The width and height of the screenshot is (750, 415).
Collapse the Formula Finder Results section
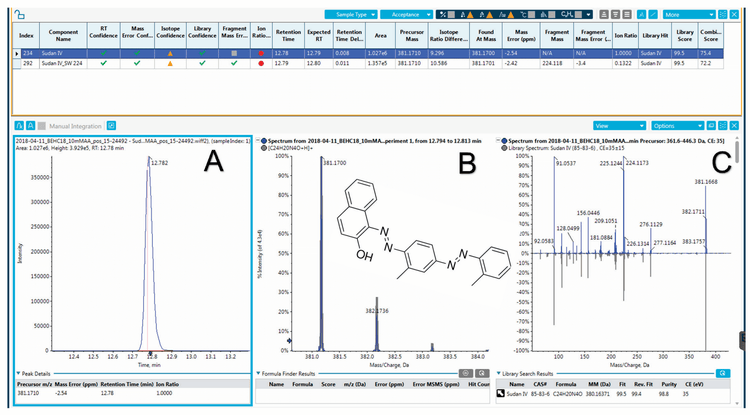(259, 373)
